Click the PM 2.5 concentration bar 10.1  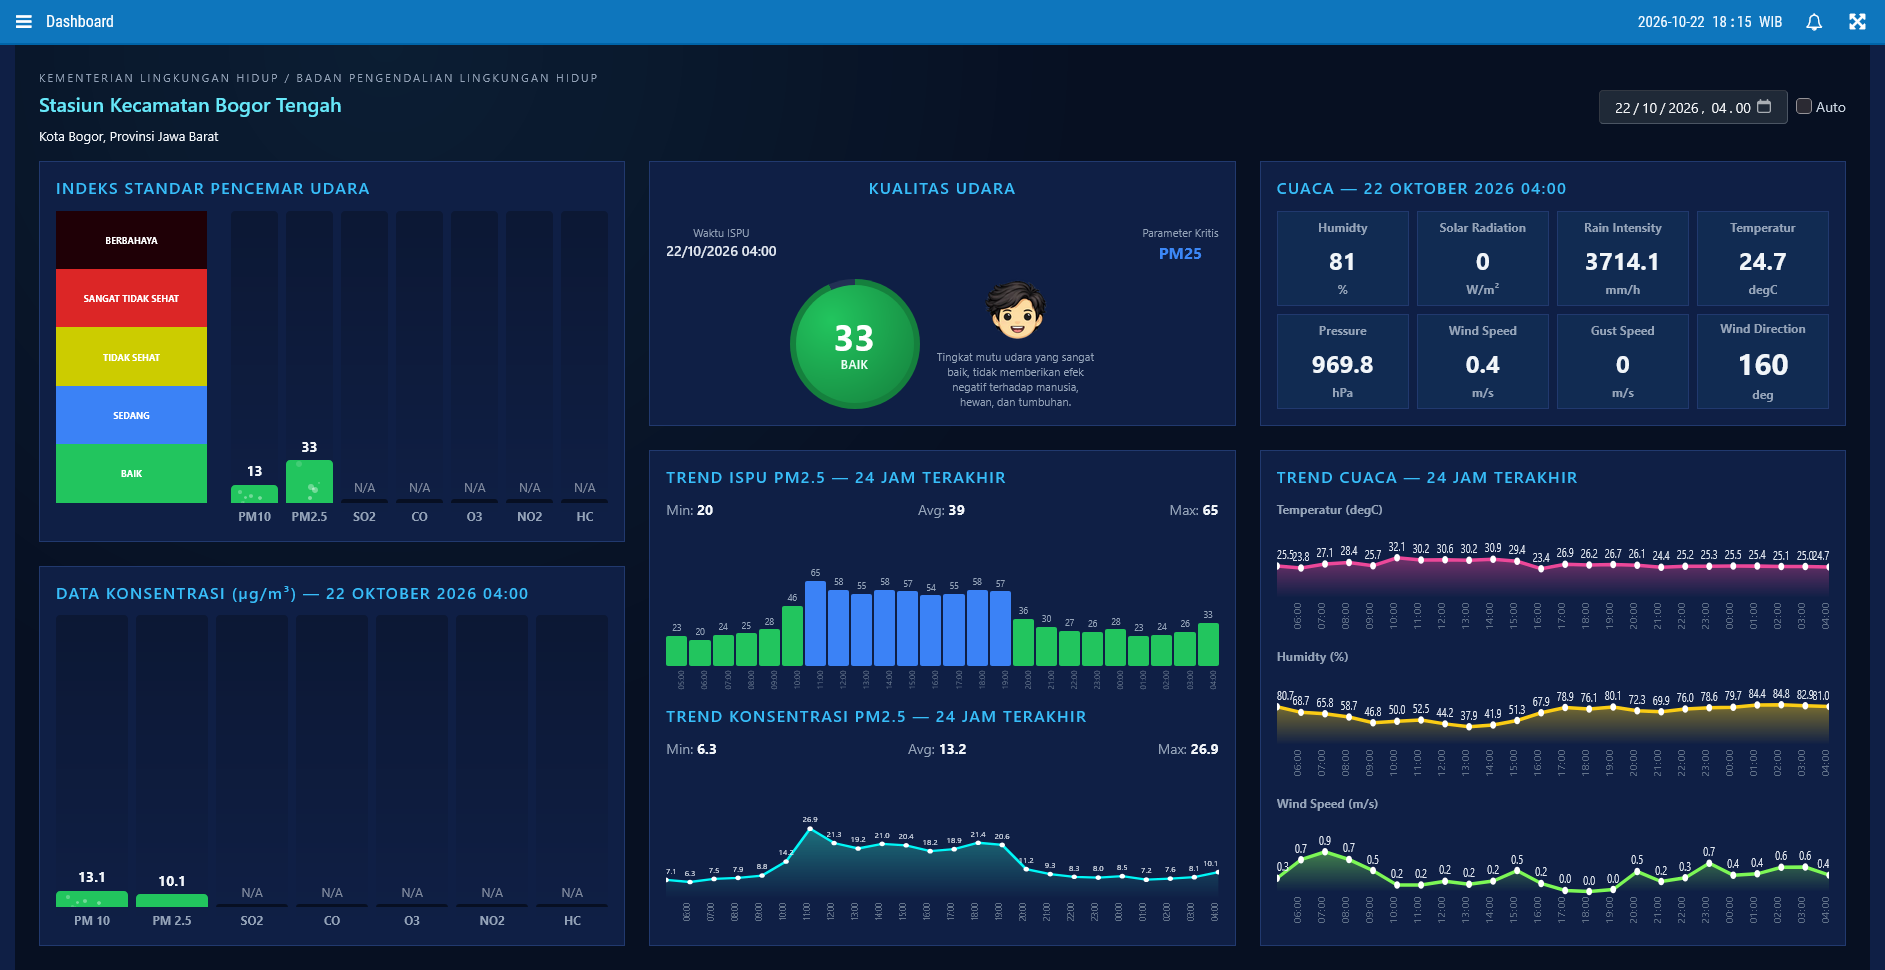pos(172,900)
